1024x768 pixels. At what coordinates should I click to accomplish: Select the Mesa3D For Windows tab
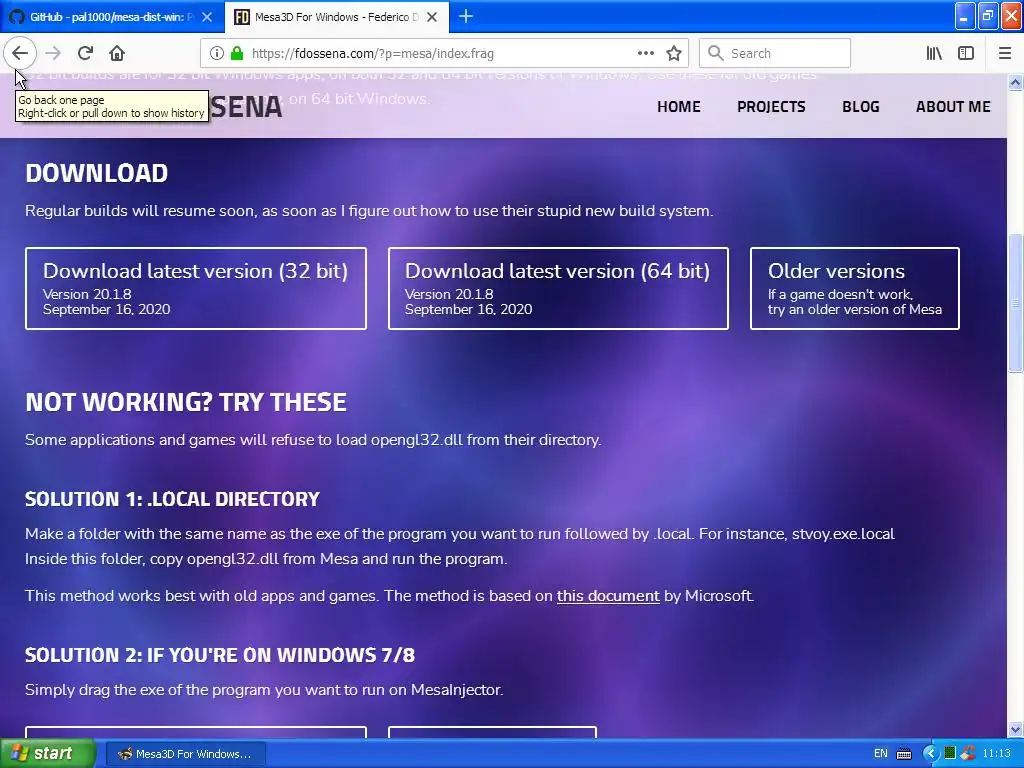click(337, 17)
